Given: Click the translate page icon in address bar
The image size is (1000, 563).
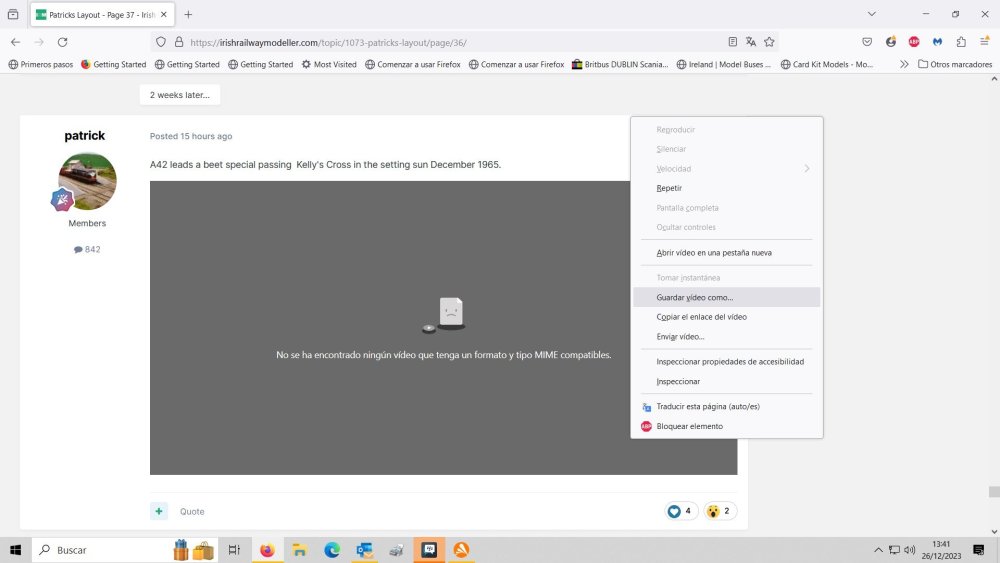Looking at the screenshot, I should [x=751, y=42].
